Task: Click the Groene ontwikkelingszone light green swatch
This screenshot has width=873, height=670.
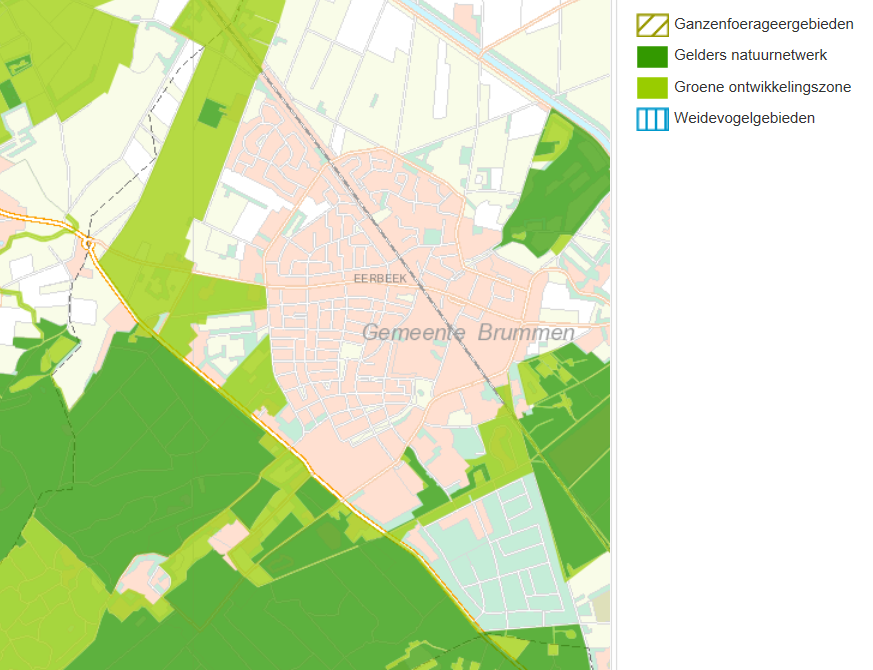Action: coord(652,87)
